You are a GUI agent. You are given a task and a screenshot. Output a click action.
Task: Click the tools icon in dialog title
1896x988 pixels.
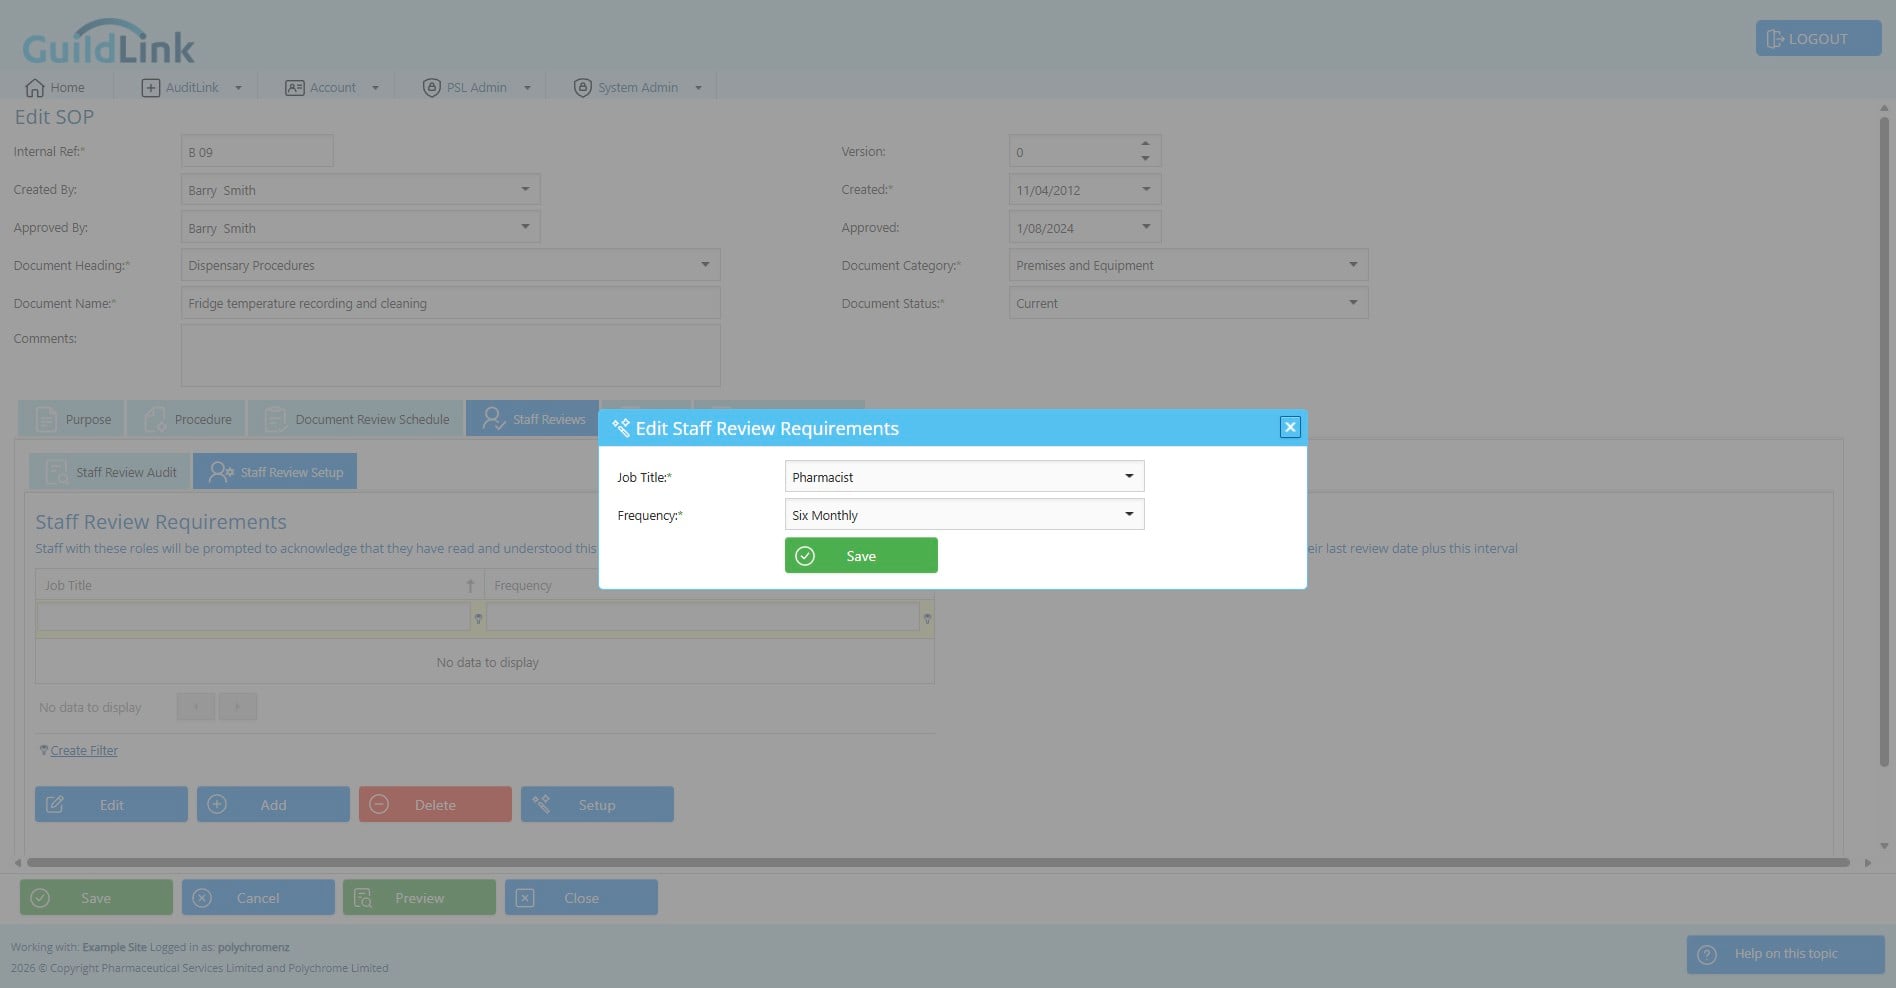pyautogui.click(x=621, y=428)
